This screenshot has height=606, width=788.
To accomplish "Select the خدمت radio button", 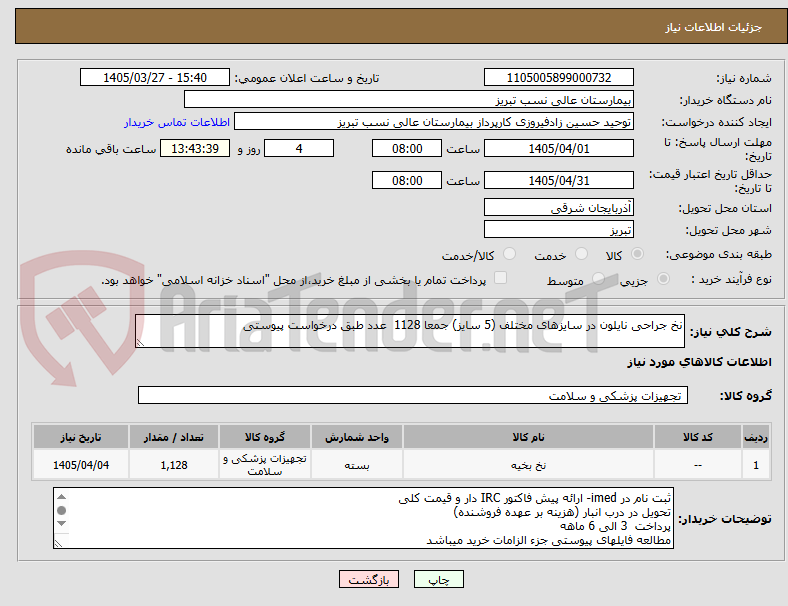I will pos(581,254).
